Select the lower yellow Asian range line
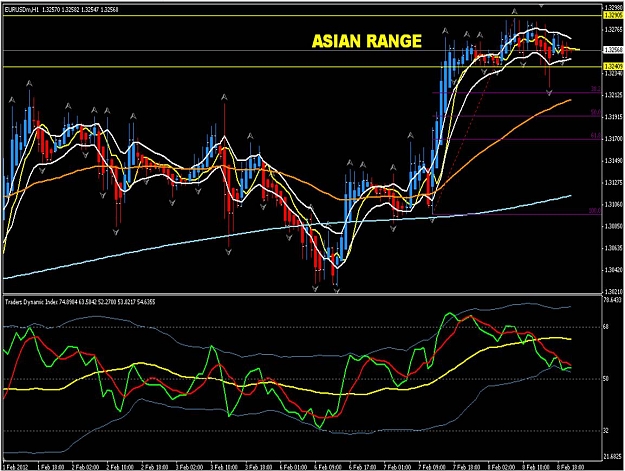This screenshot has height=471, width=625. pyautogui.click(x=302, y=67)
